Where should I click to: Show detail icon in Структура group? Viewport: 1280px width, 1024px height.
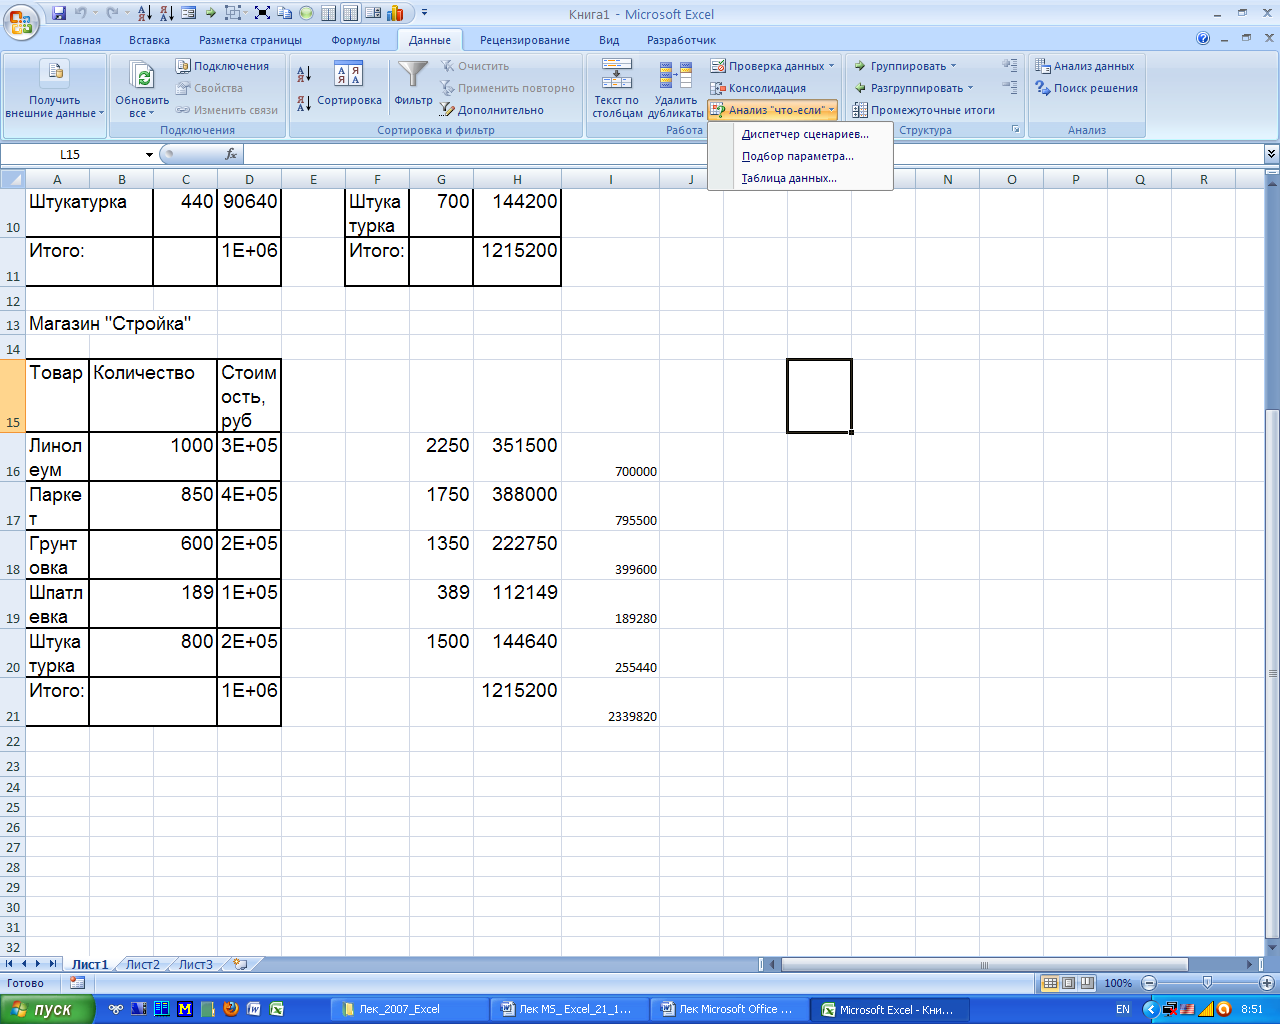click(x=1010, y=66)
